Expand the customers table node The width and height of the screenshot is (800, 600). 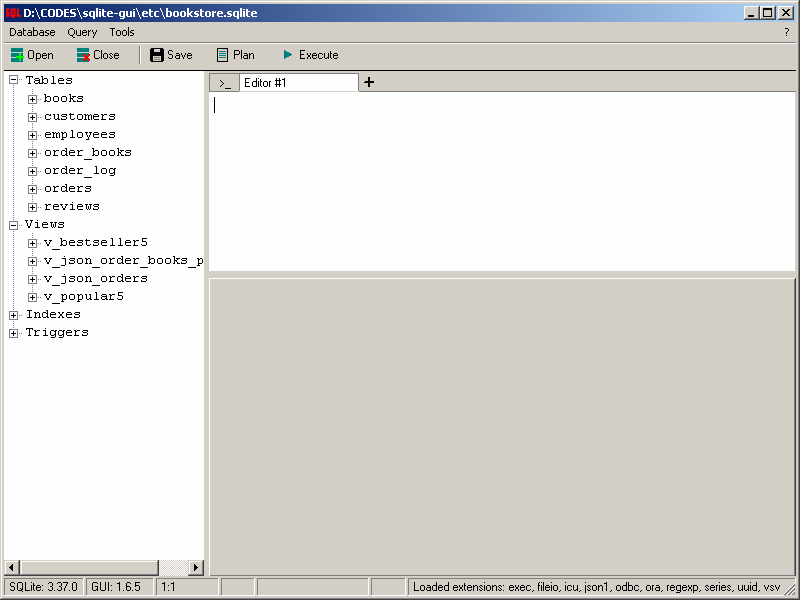[32, 117]
